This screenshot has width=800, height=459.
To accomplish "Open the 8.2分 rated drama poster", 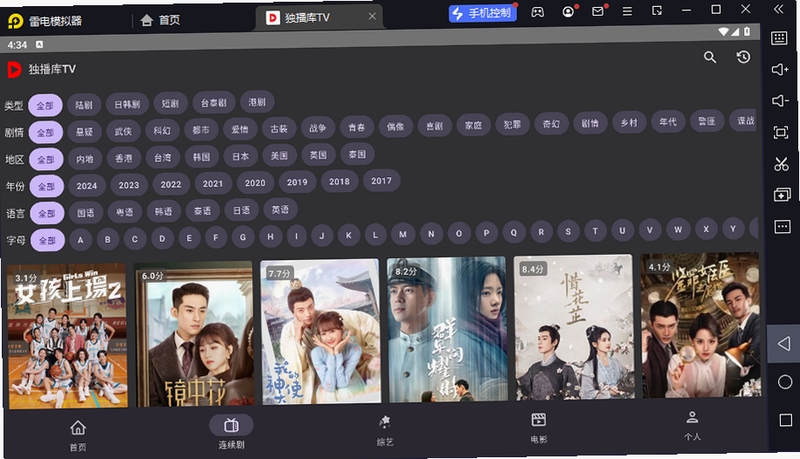I will pyautogui.click(x=447, y=329).
